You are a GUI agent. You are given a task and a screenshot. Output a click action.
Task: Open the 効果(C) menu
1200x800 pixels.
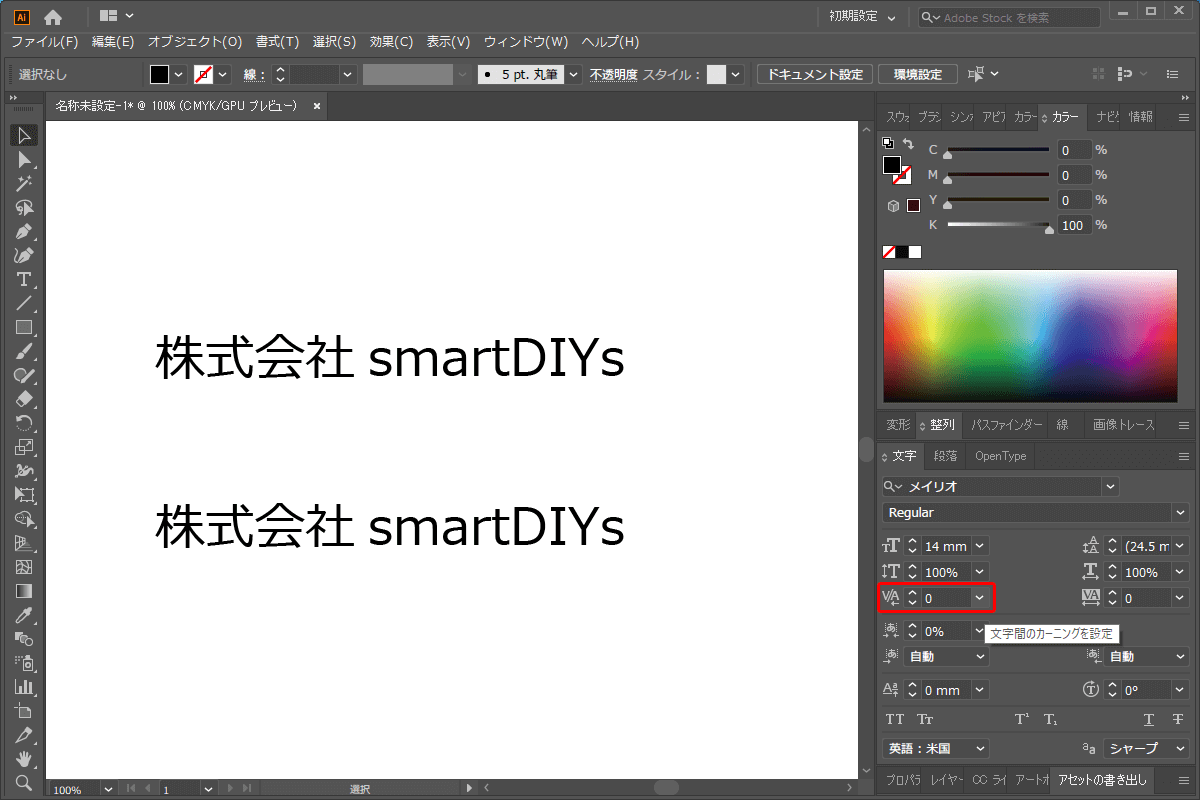(x=391, y=42)
